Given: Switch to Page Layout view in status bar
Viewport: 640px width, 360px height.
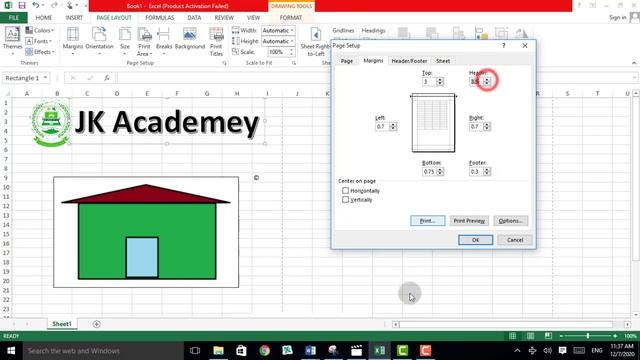Looking at the screenshot, I should point(530,336).
